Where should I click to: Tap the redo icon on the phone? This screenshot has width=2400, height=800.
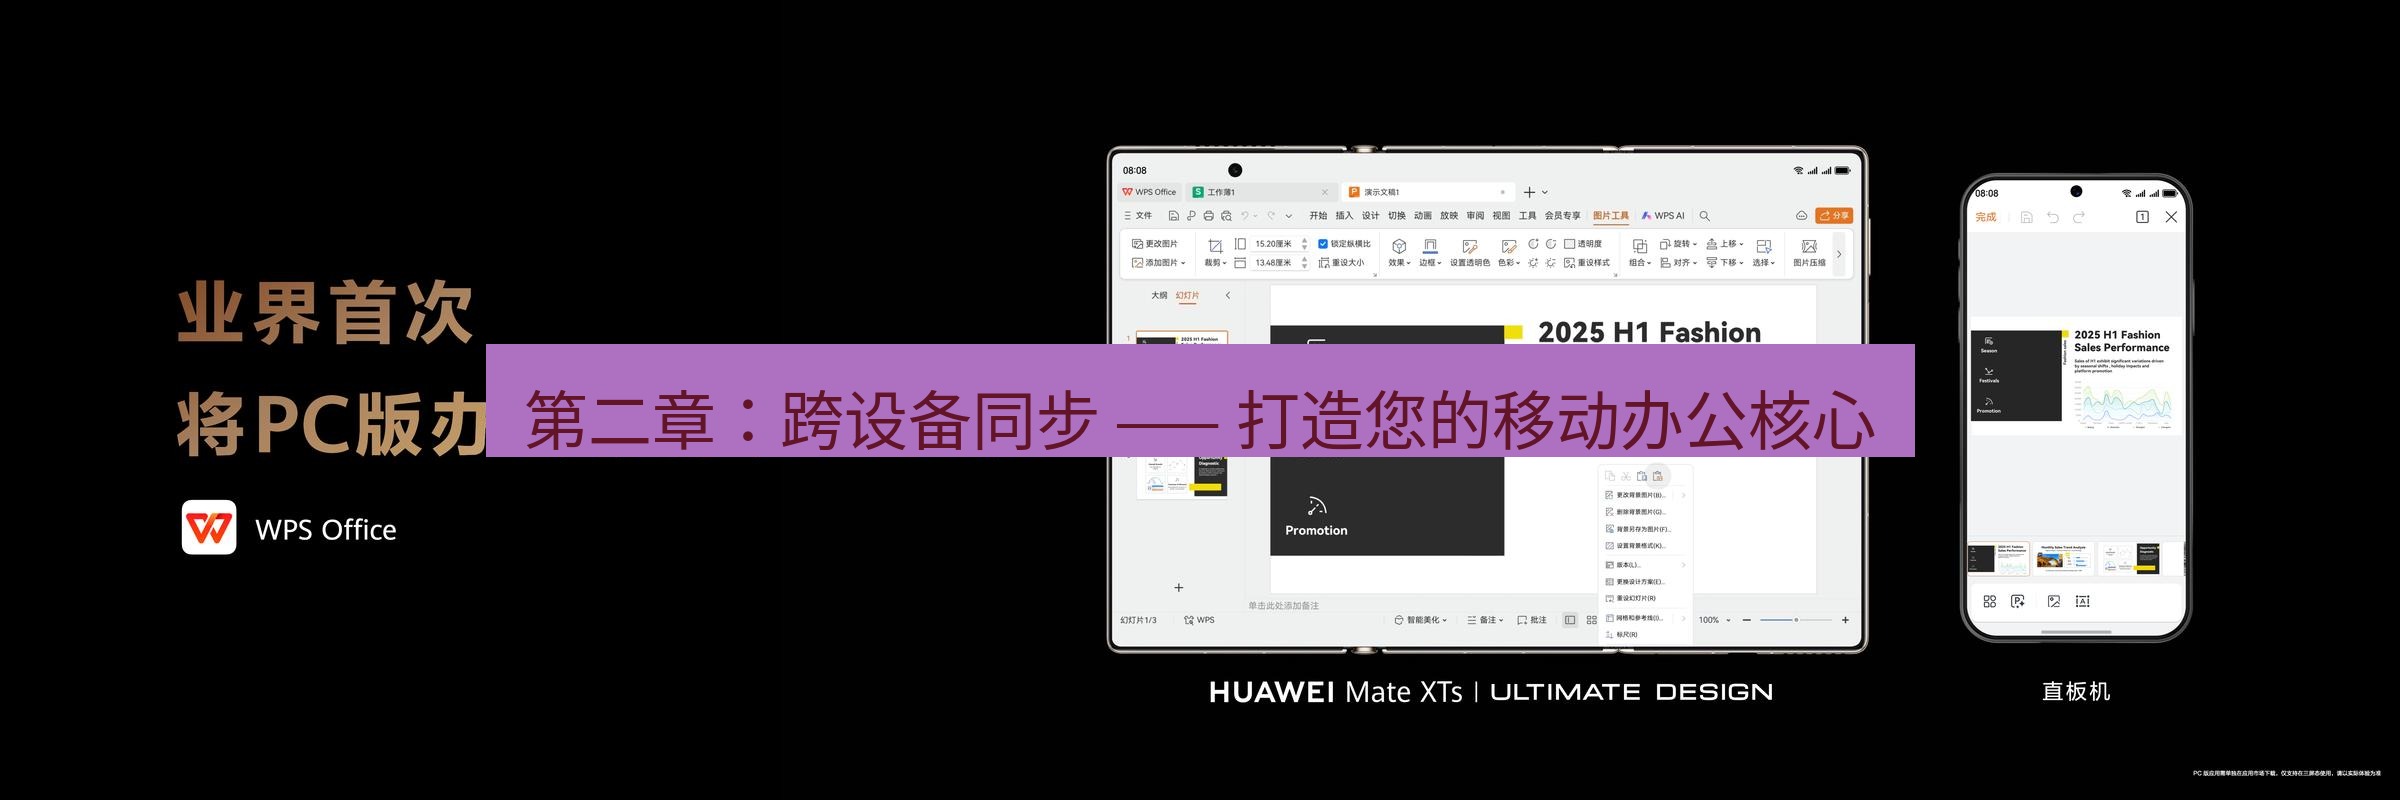point(2079,217)
